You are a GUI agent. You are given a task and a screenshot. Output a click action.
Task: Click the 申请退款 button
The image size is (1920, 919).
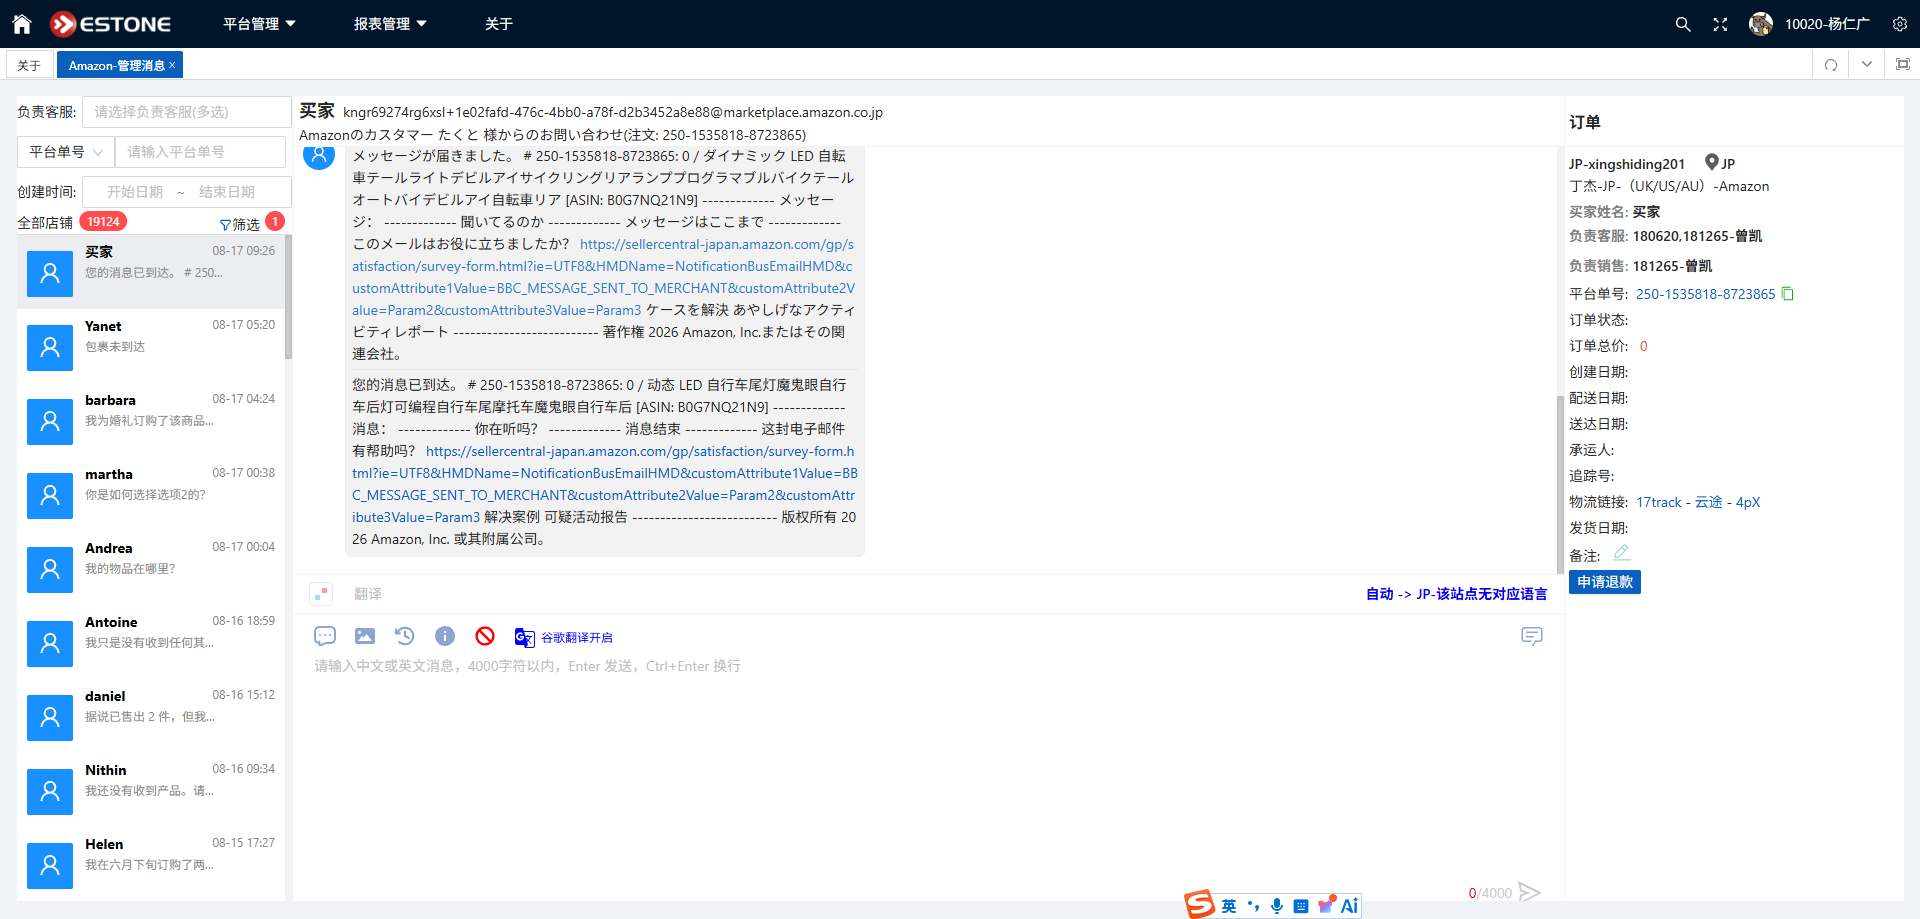pyautogui.click(x=1605, y=582)
